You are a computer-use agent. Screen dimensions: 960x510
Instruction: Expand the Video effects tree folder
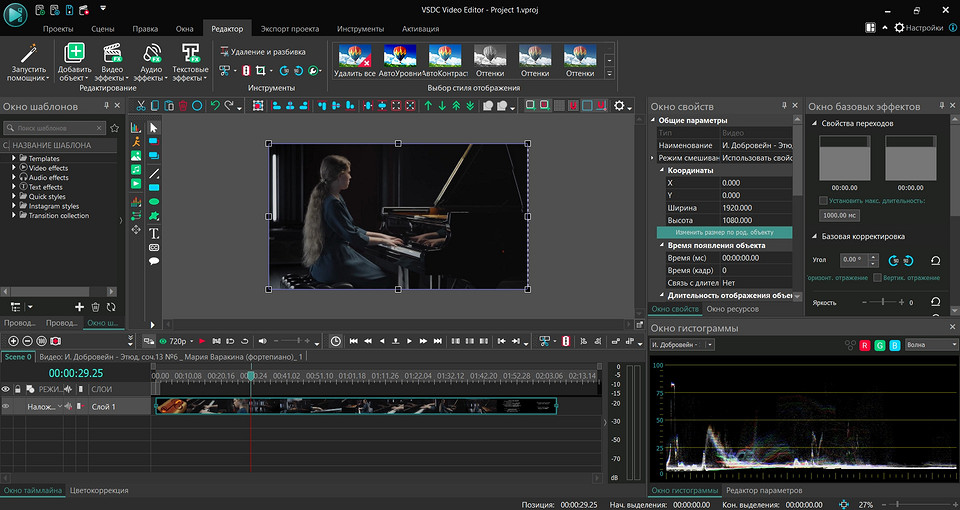13,167
